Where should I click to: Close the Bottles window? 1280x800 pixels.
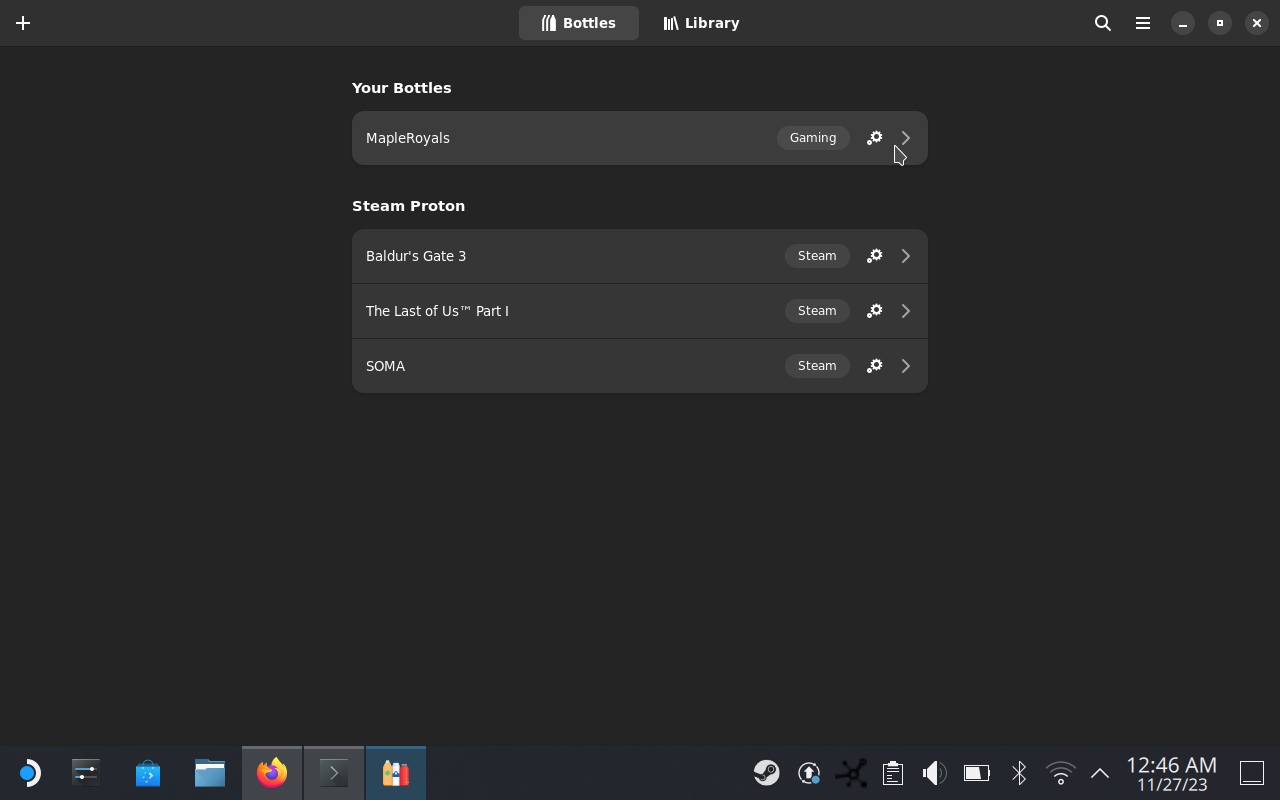[1257, 23]
